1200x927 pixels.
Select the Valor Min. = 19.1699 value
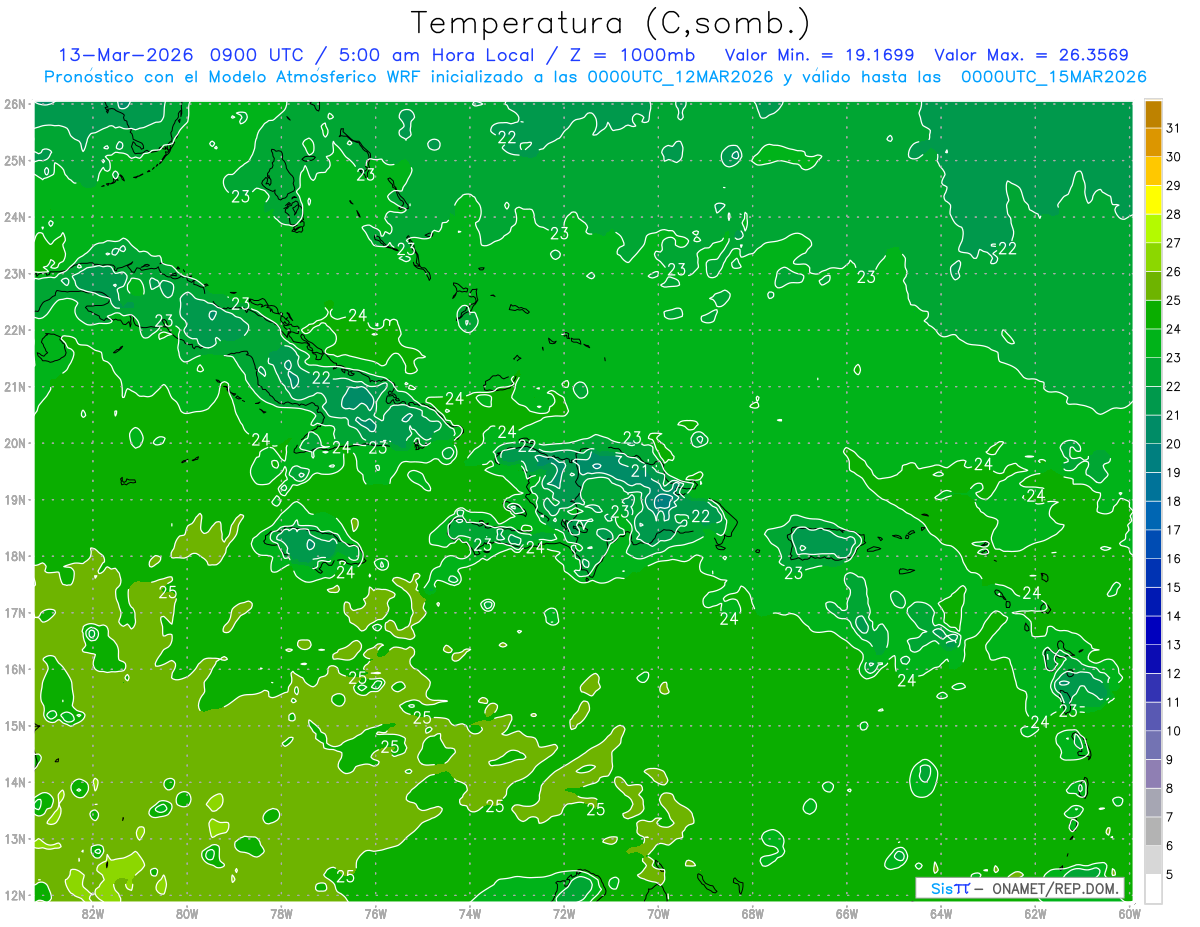[821, 55]
